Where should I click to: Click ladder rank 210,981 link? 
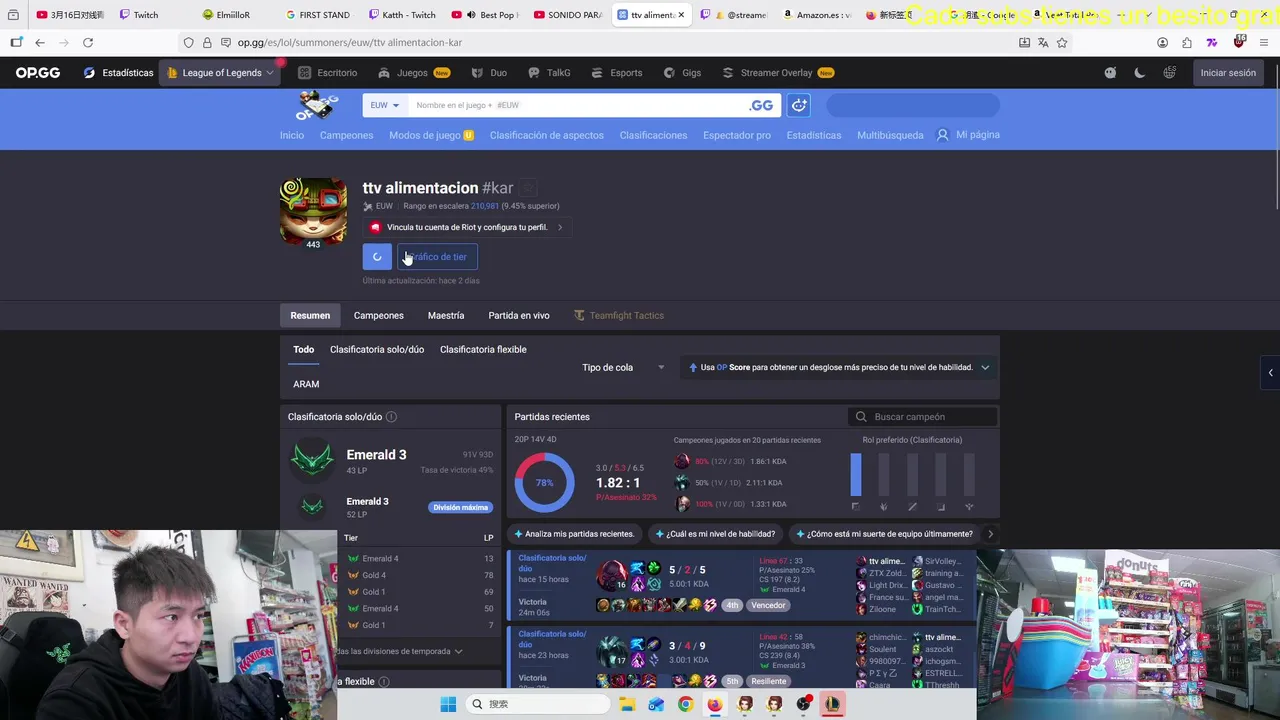coord(484,206)
